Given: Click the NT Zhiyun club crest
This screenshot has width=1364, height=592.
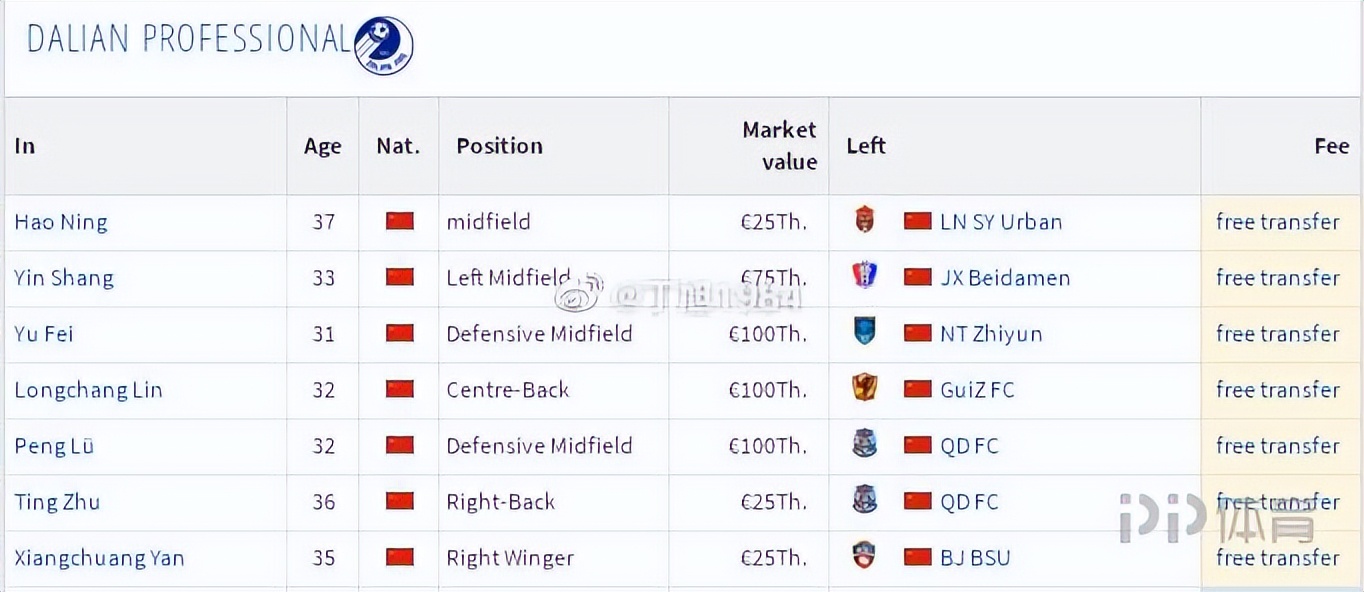Looking at the screenshot, I should (x=865, y=333).
